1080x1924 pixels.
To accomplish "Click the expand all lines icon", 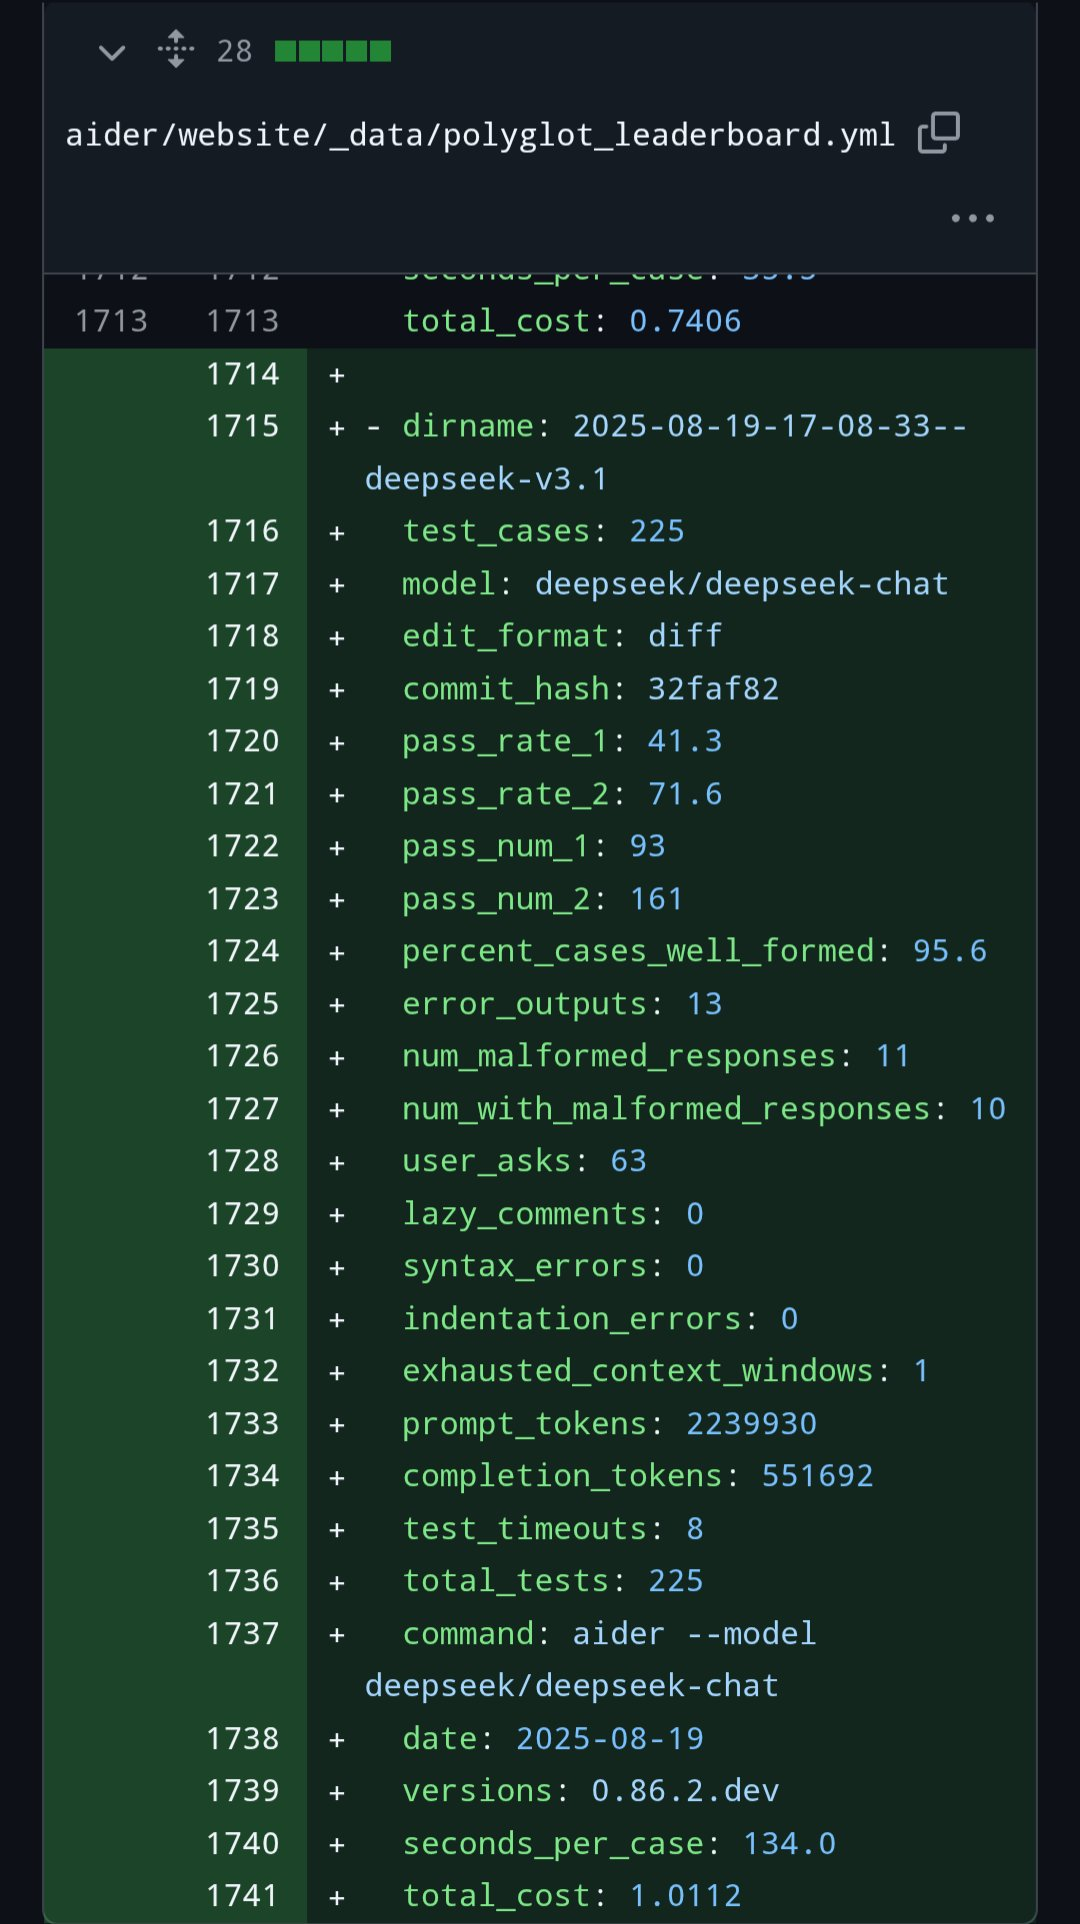I will pyautogui.click(x=176, y=49).
